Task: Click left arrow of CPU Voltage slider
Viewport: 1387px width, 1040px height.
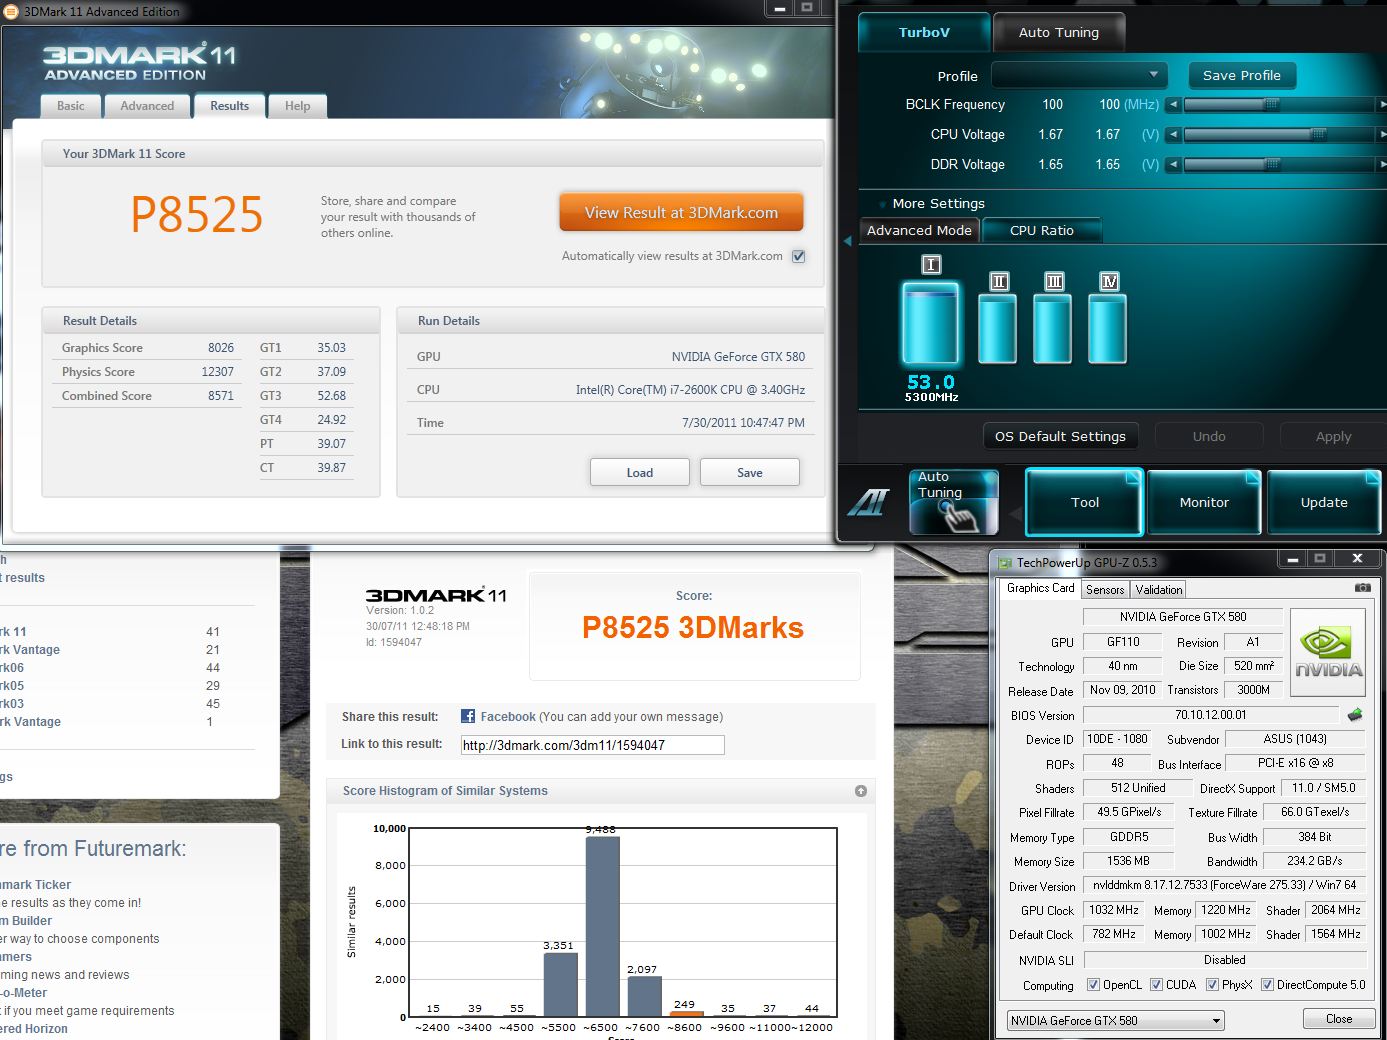Action: (1173, 134)
